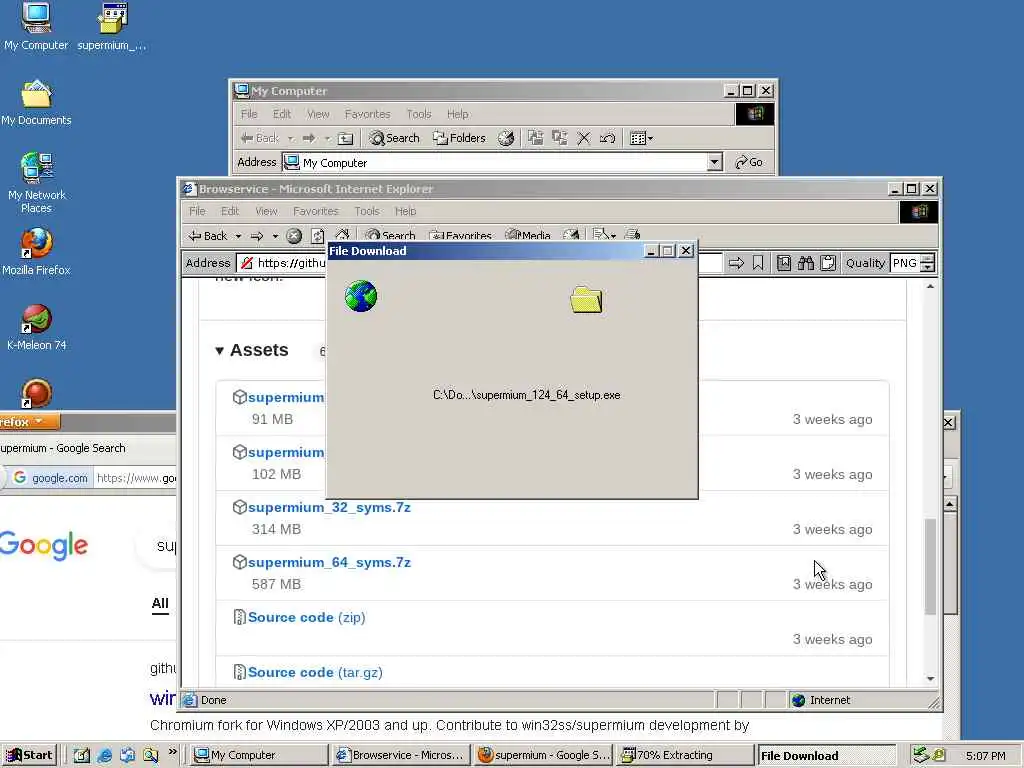1024x768 pixels.
Task: Open the supermium setup file on desktop
Action: pyautogui.click(x=112, y=26)
